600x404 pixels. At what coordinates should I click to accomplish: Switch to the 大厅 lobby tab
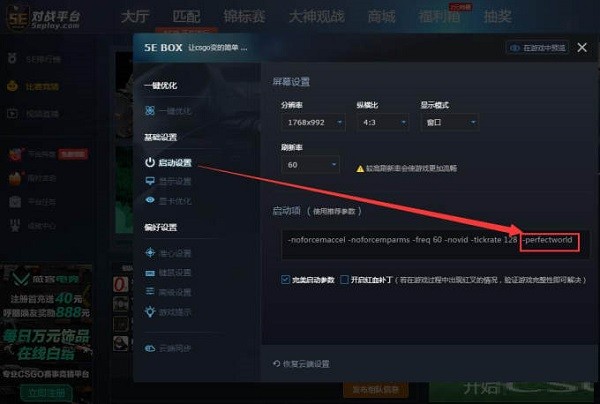(x=135, y=16)
